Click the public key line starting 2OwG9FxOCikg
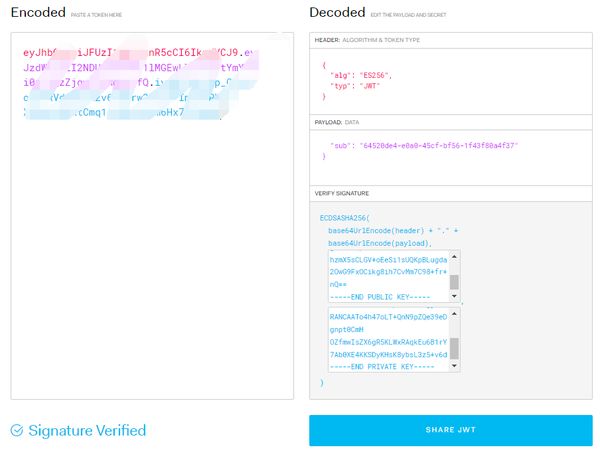The height and width of the screenshot is (457, 600). tap(388, 271)
